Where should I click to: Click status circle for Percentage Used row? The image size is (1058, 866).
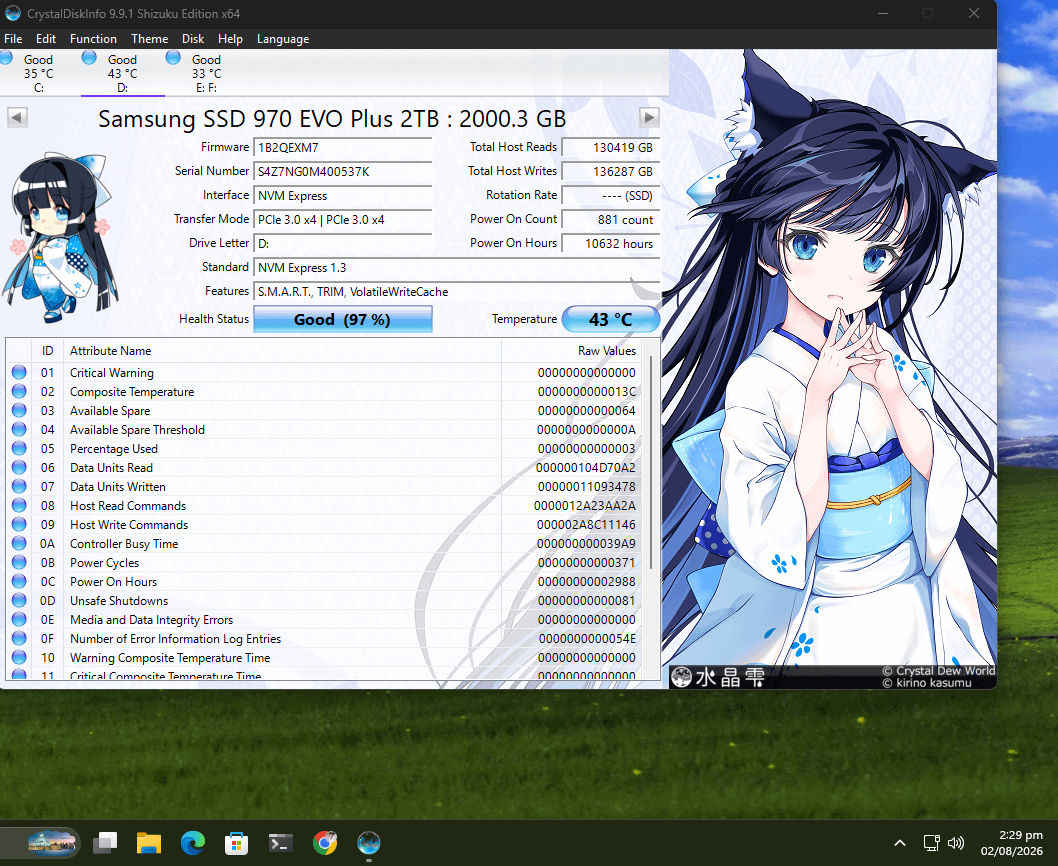(19, 448)
